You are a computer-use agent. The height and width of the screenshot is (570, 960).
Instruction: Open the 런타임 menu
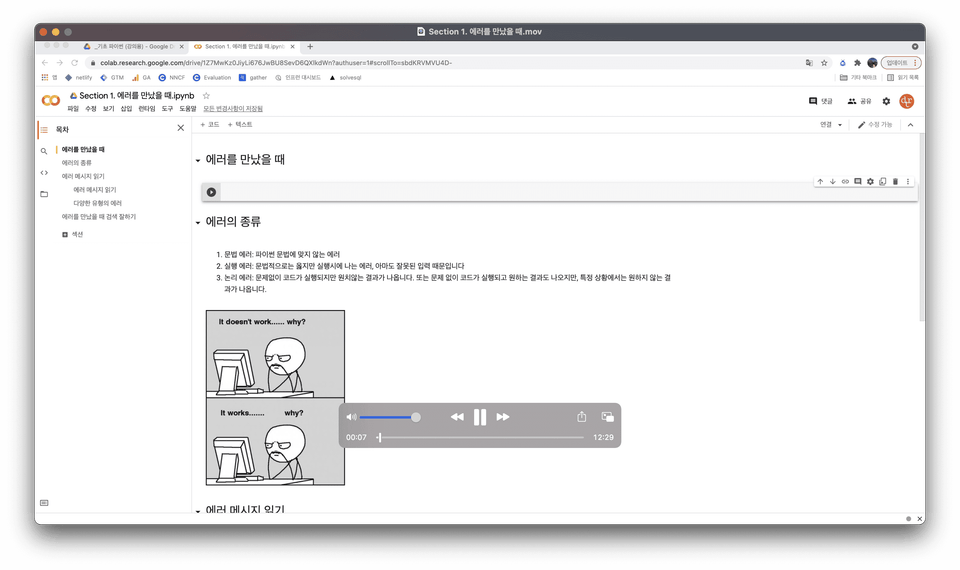[x=147, y=108]
